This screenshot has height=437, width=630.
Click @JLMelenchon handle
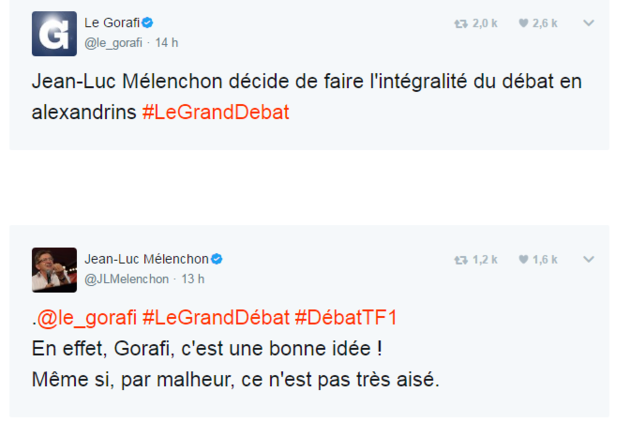click(x=128, y=278)
